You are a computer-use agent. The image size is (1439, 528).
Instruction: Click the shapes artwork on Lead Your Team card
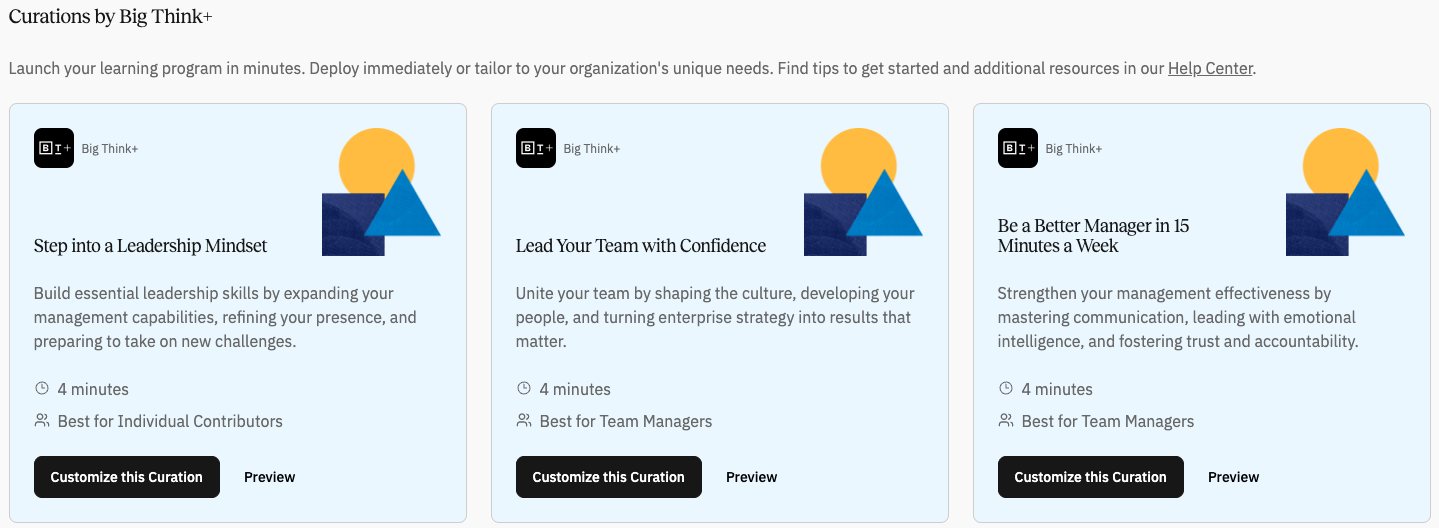click(x=862, y=193)
